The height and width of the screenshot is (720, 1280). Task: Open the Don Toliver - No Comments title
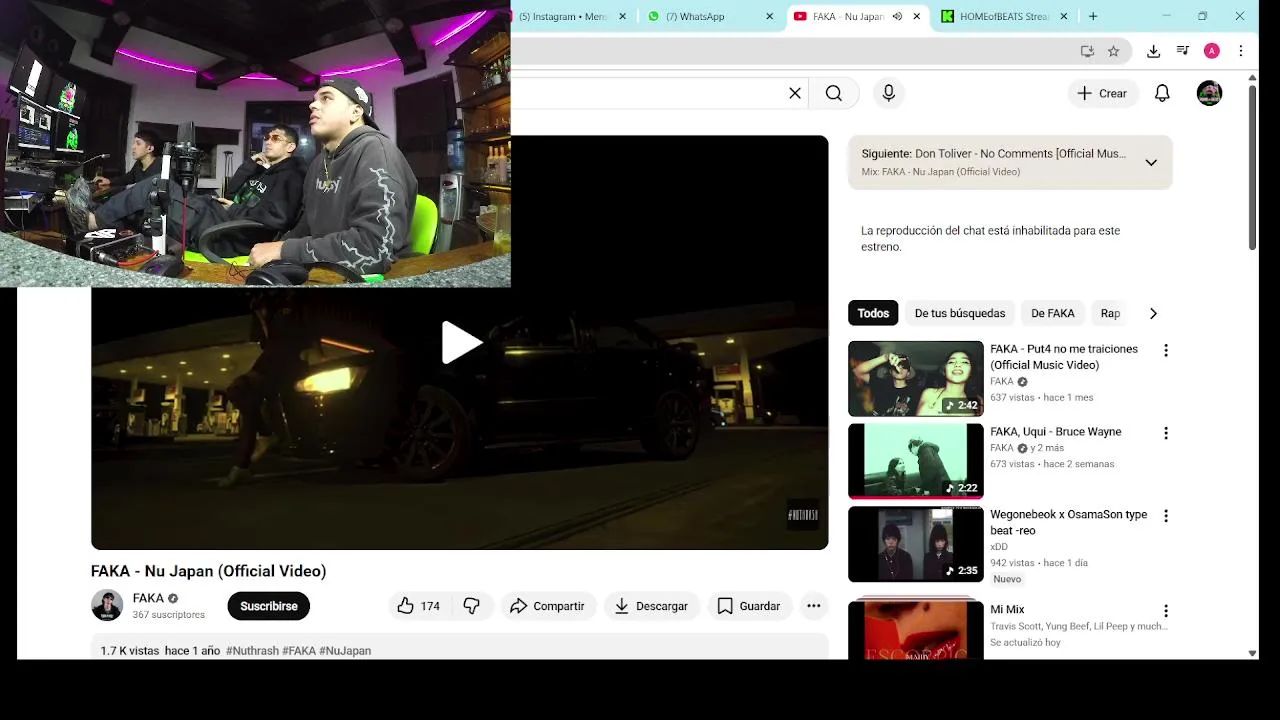click(1020, 154)
